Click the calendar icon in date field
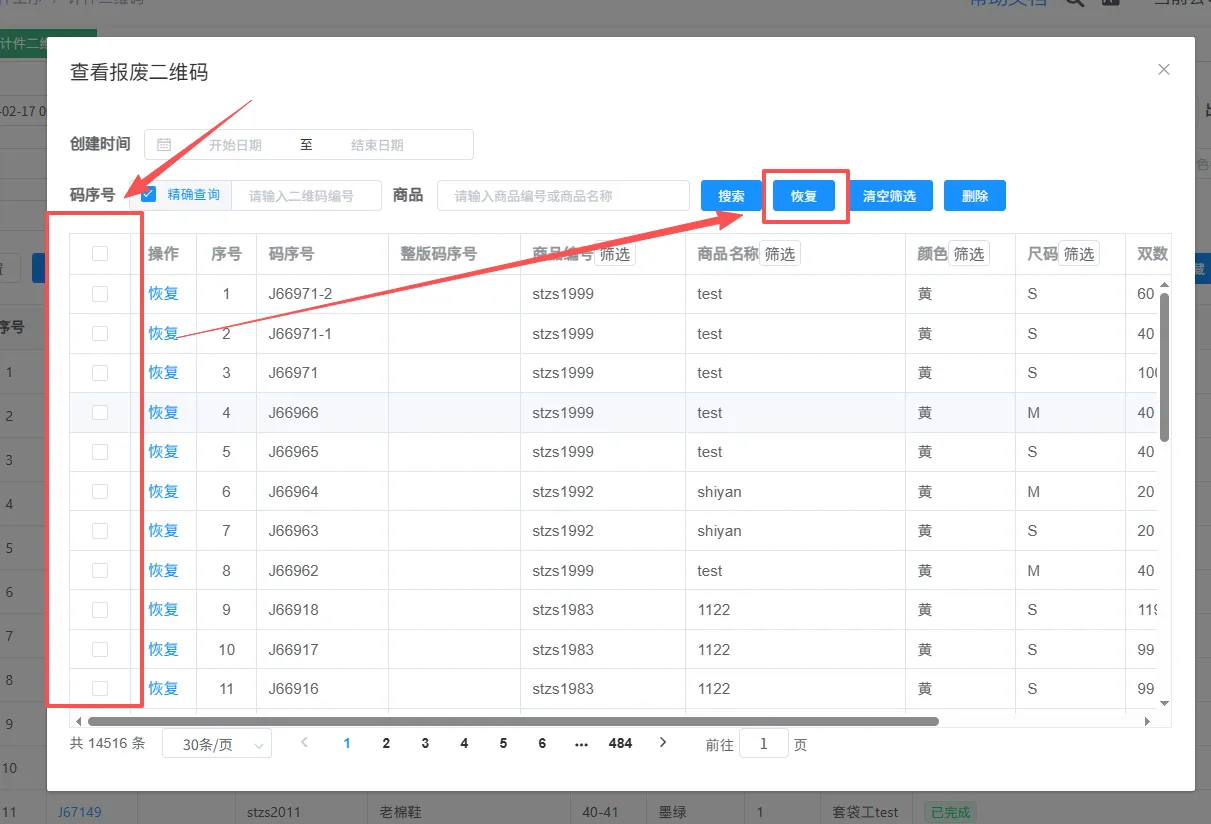Viewport: 1211px width, 824px height. pos(165,145)
